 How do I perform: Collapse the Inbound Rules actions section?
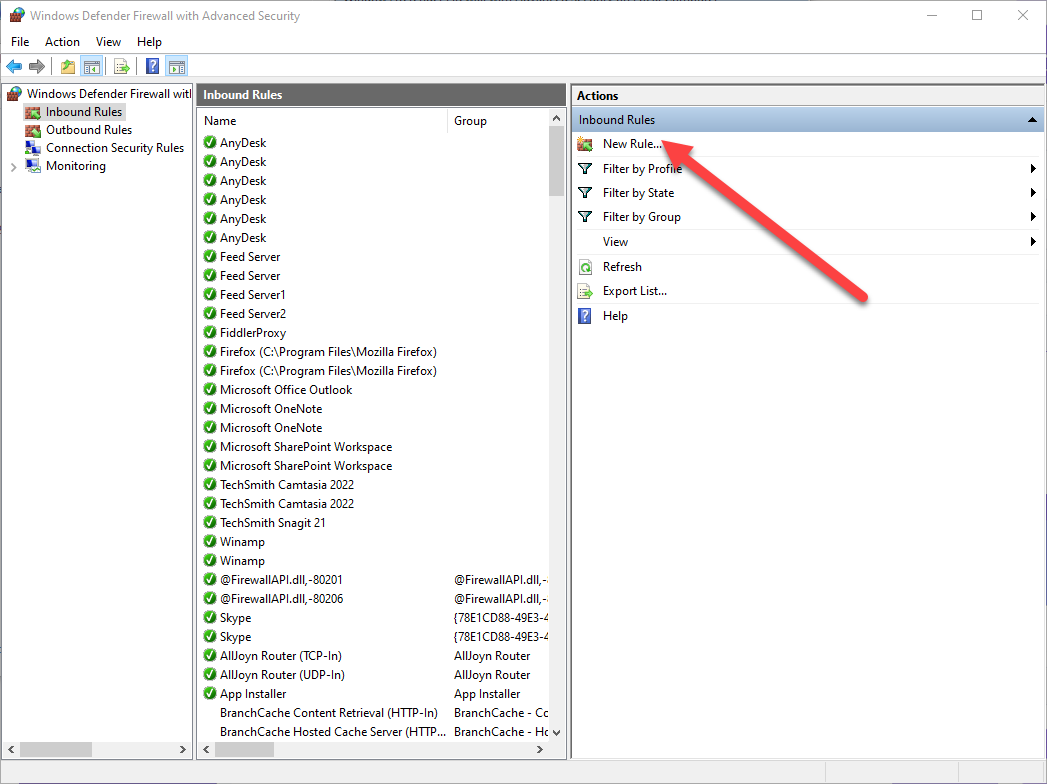pyautogui.click(x=1032, y=120)
